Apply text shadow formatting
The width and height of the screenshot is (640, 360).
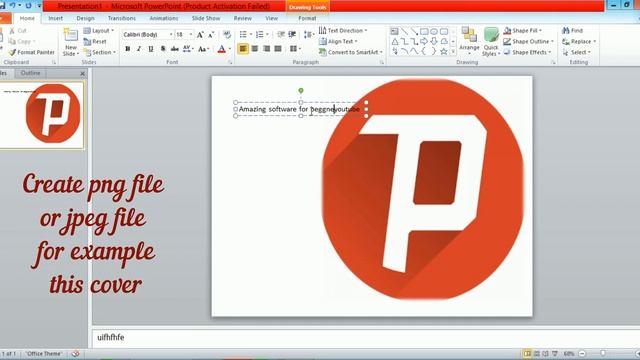(x=163, y=49)
